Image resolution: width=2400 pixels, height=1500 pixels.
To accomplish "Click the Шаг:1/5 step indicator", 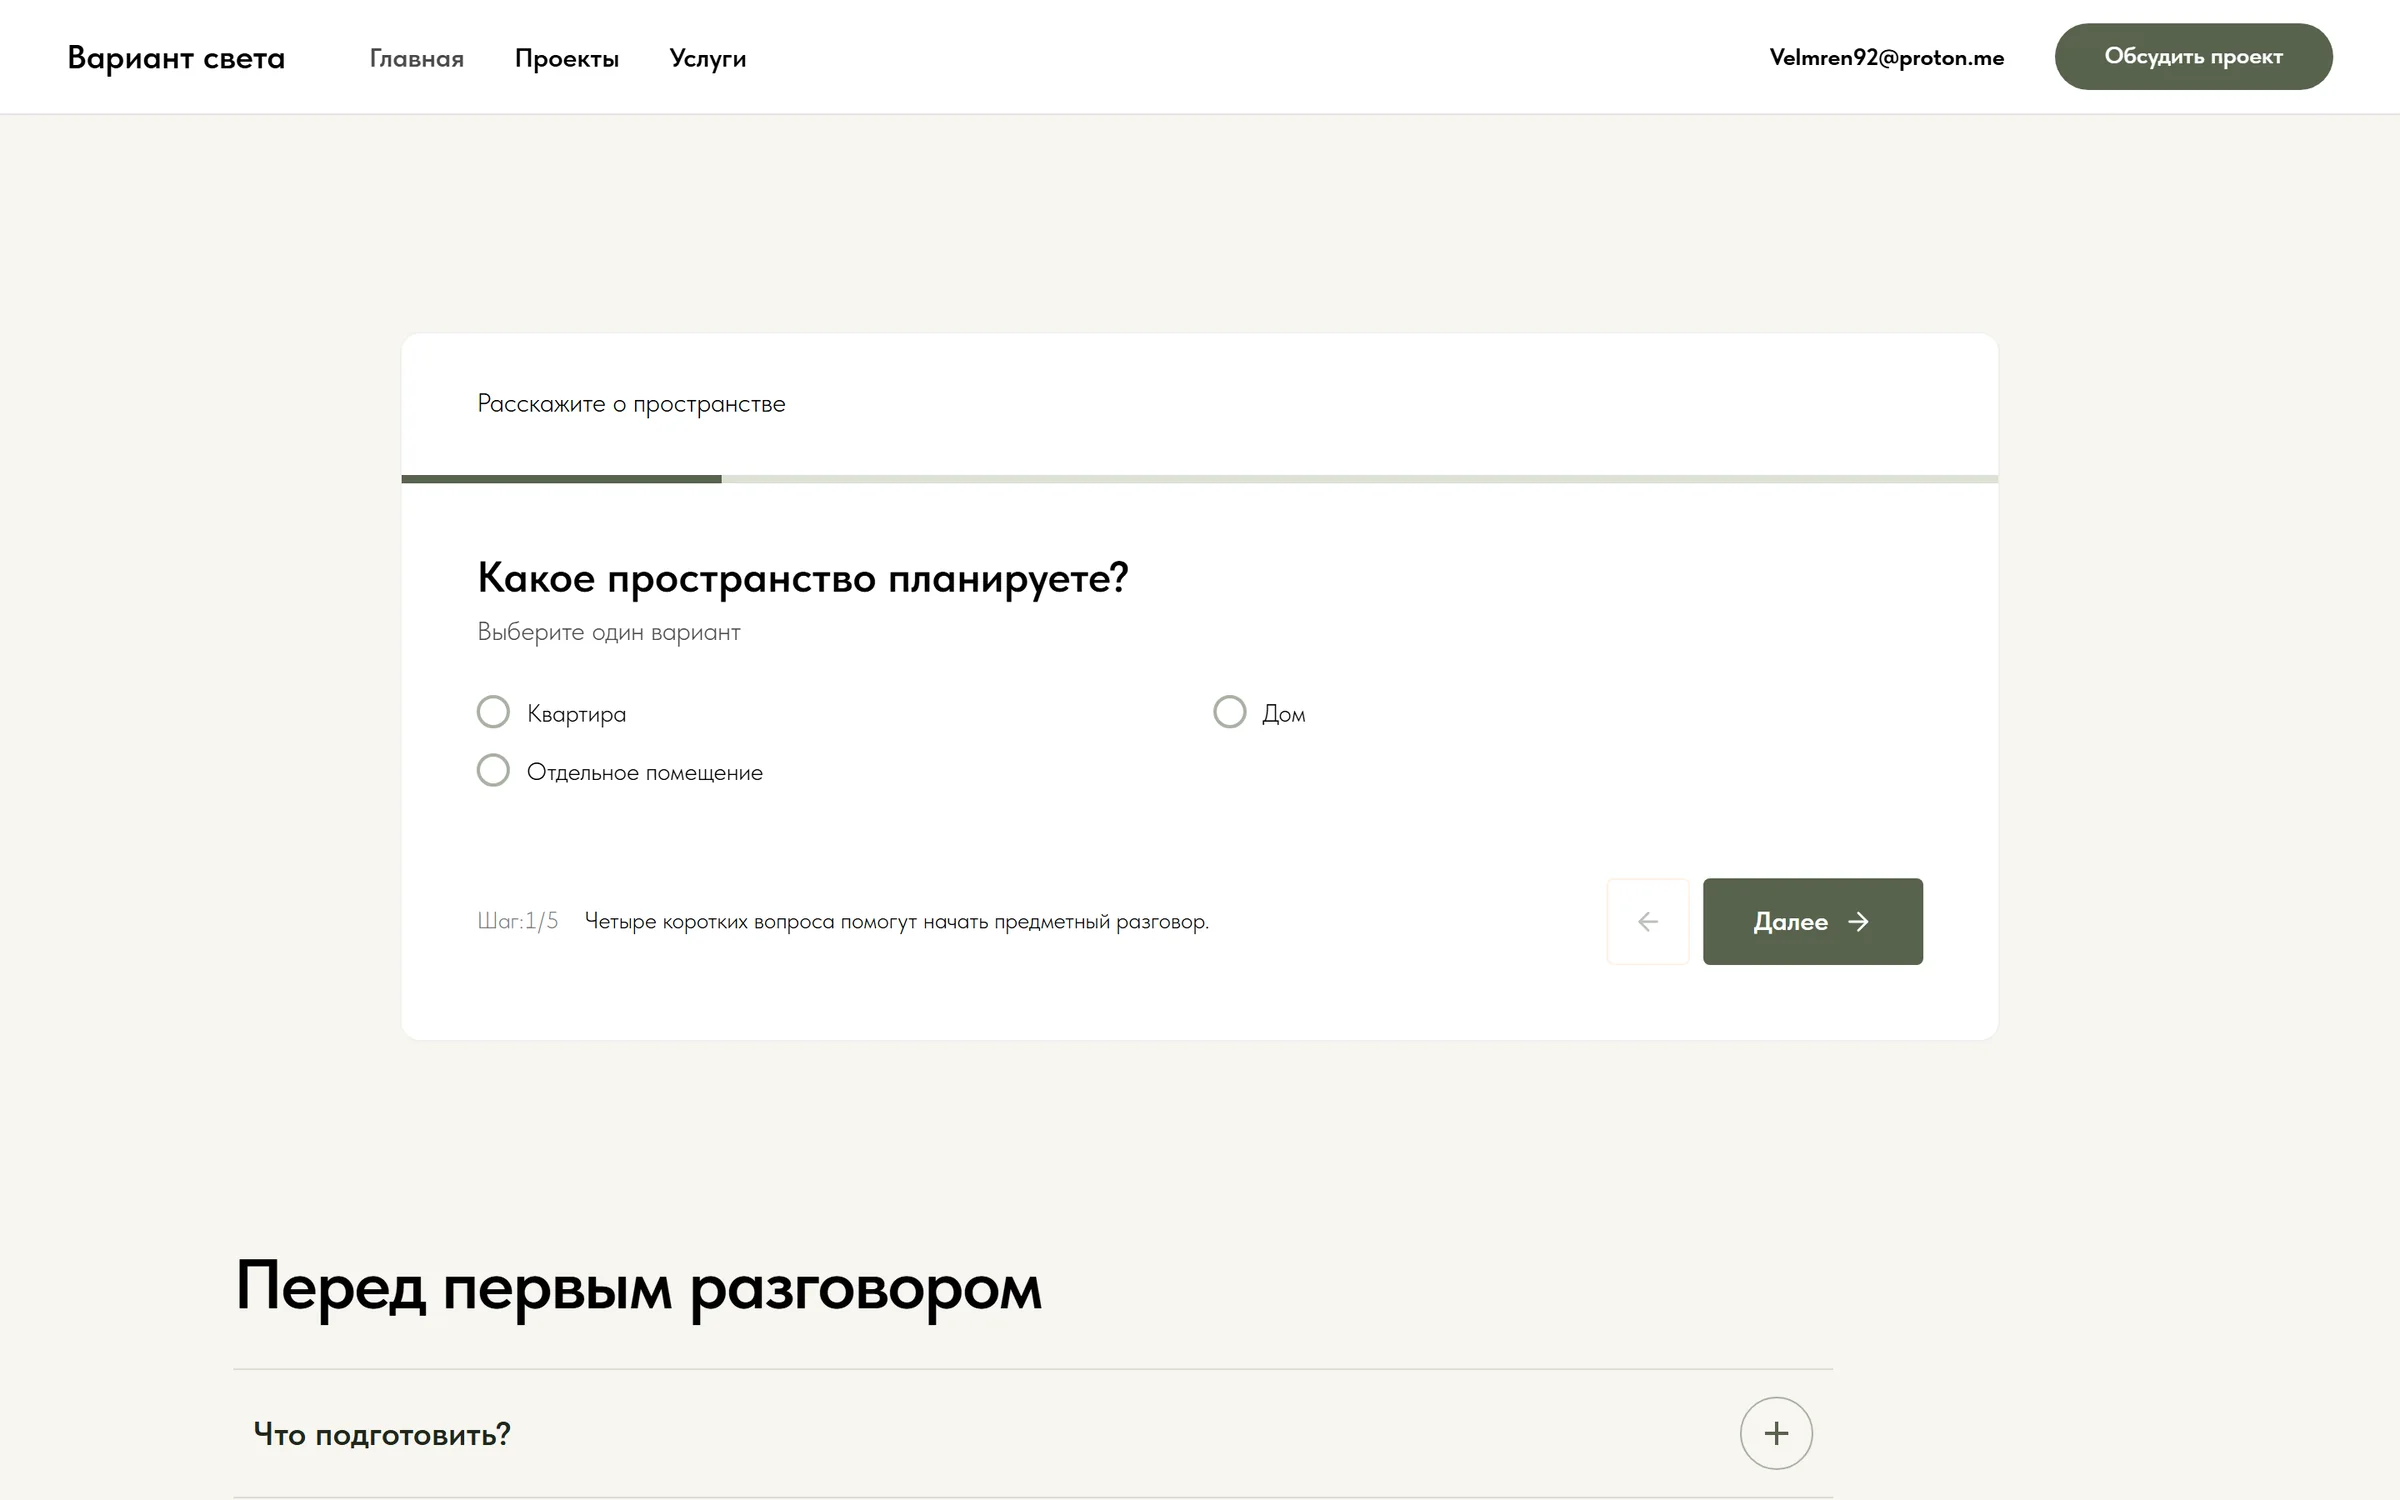I will tap(518, 920).
